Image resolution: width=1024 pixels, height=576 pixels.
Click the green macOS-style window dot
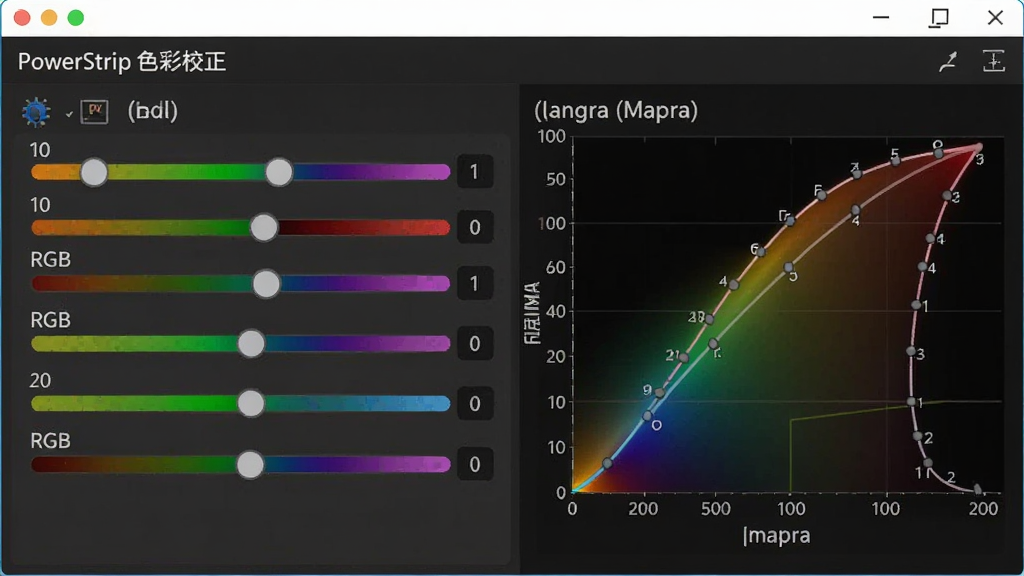coord(76,18)
